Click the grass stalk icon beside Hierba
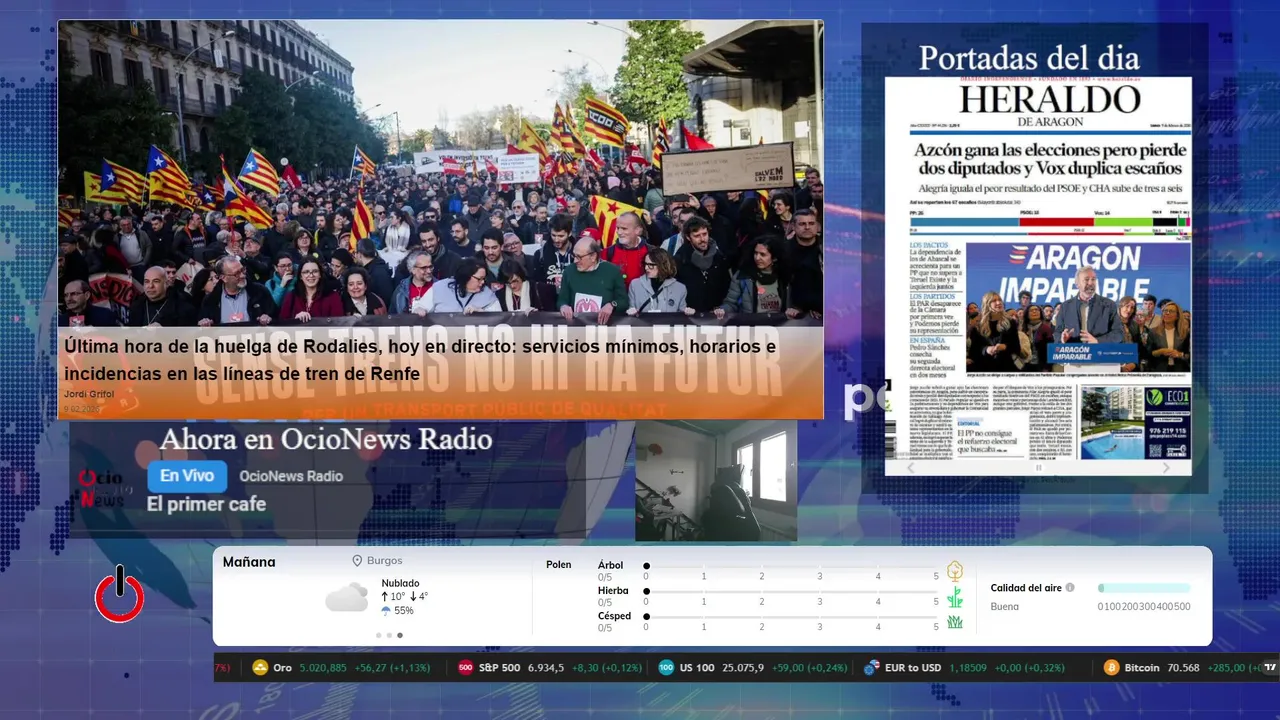 pos(955,597)
